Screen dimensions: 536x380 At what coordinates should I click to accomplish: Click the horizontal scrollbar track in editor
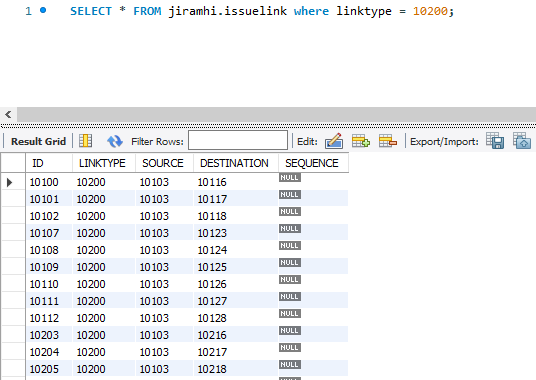pyautogui.click(x=276, y=114)
